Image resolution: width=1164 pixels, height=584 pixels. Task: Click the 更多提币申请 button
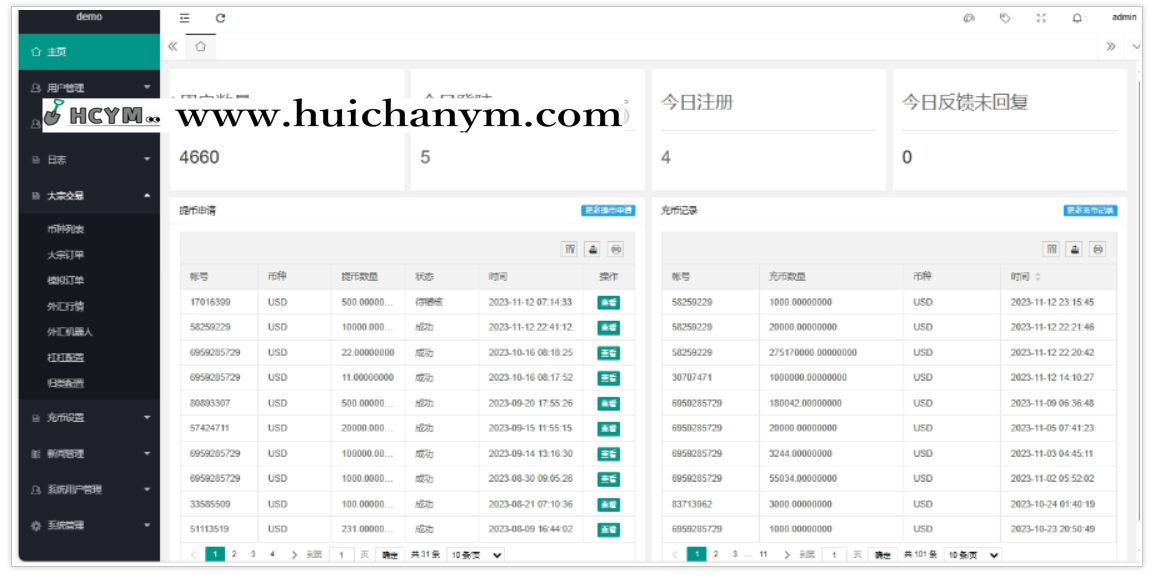pos(607,211)
